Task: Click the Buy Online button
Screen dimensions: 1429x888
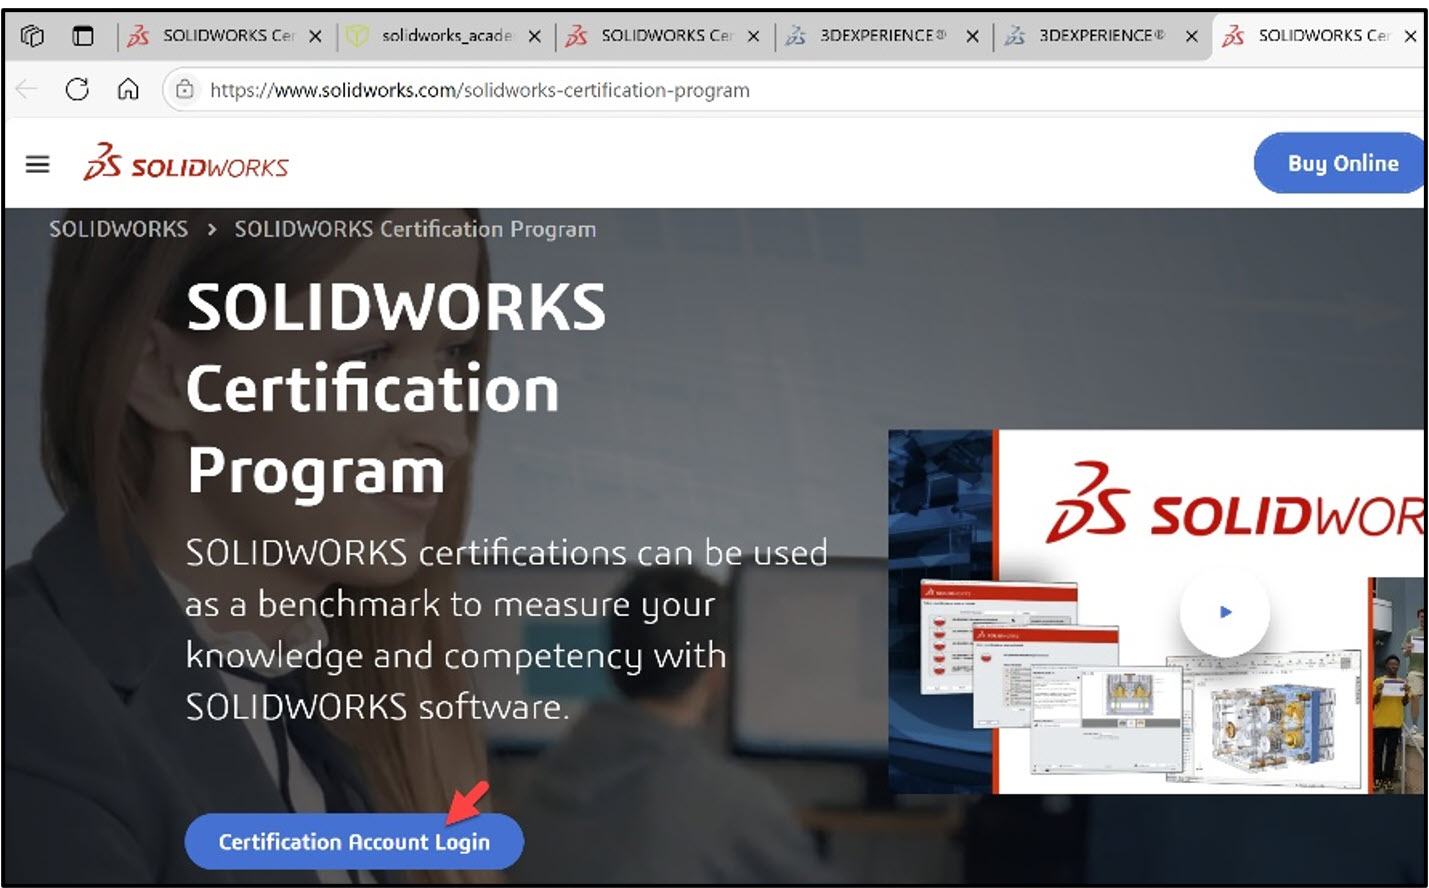Action: click(1341, 163)
